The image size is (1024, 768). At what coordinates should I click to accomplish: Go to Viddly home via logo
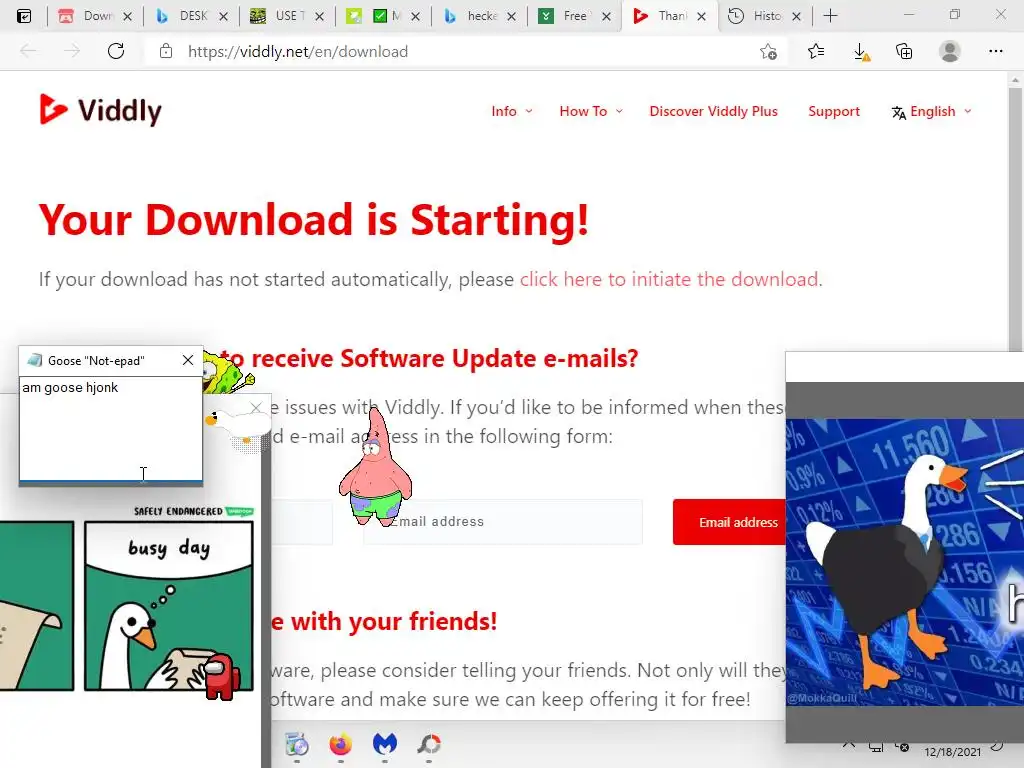tap(100, 110)
